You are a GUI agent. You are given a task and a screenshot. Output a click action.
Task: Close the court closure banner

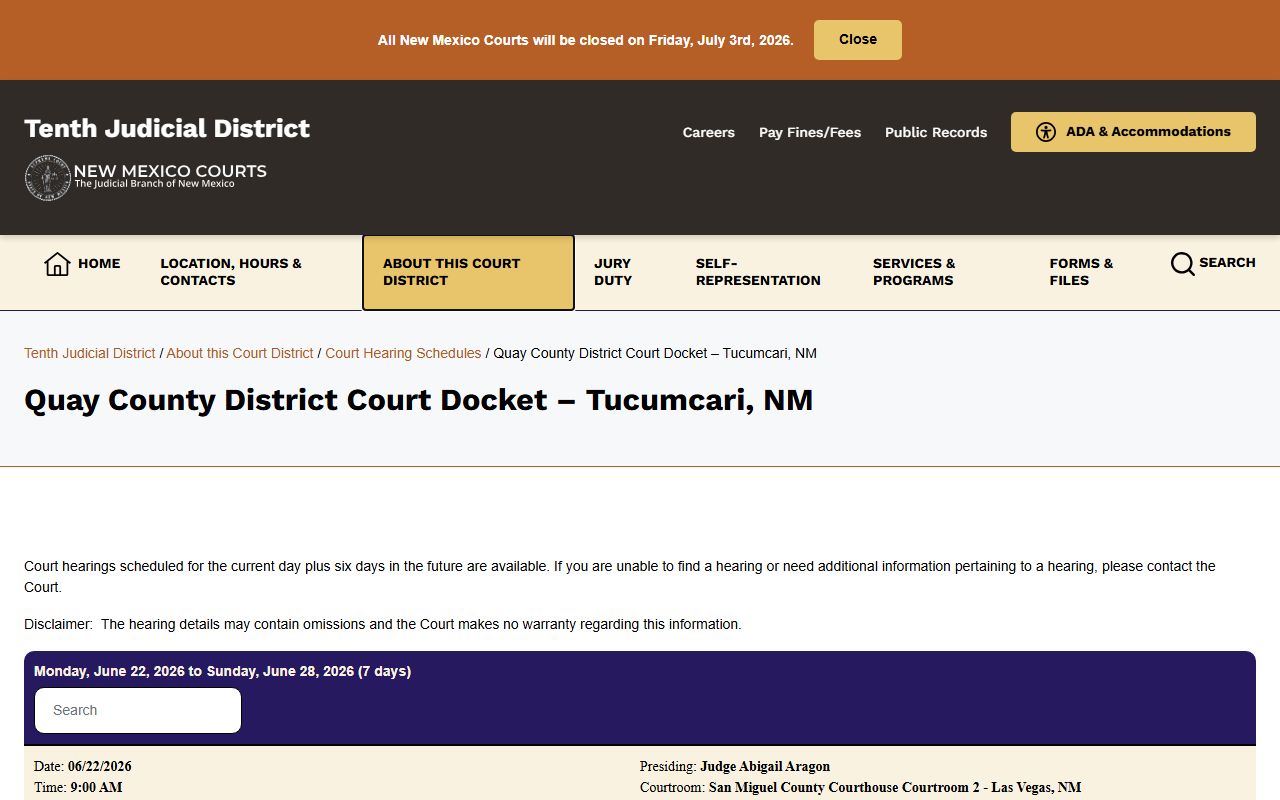tap(857, 40)
